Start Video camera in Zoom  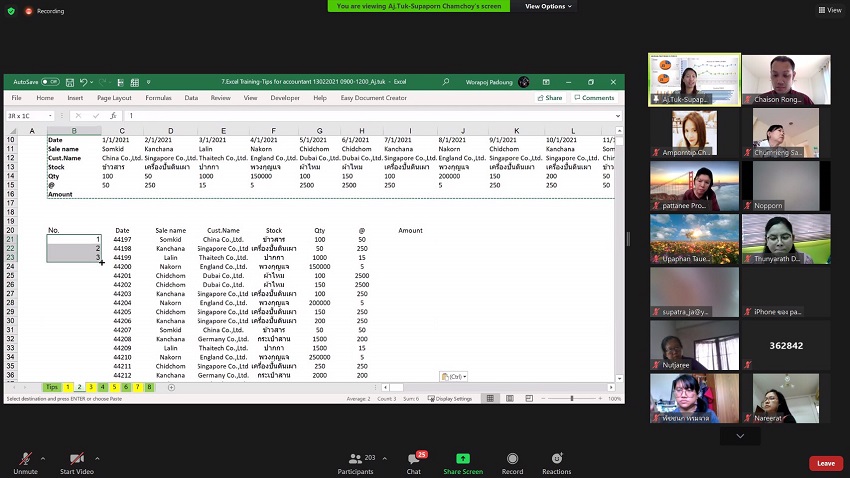77,462
